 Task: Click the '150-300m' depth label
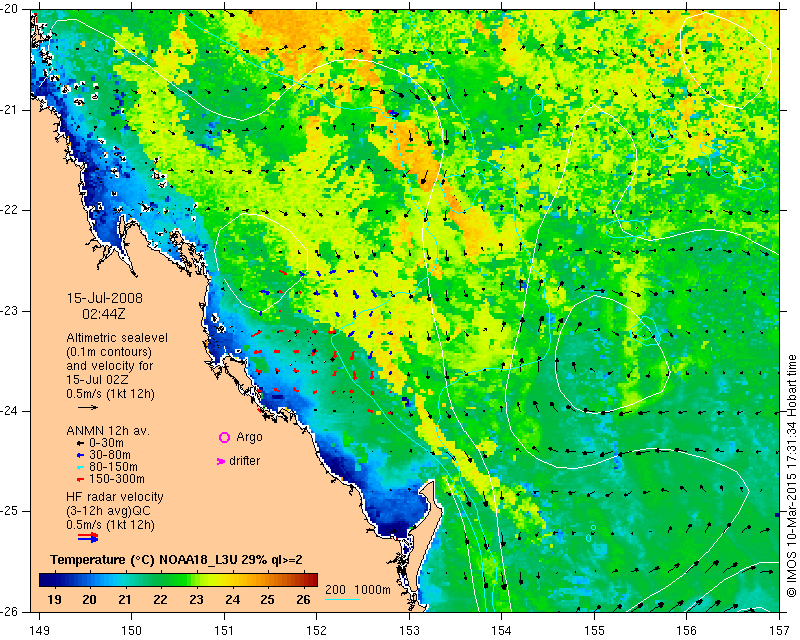pos(117,479)
